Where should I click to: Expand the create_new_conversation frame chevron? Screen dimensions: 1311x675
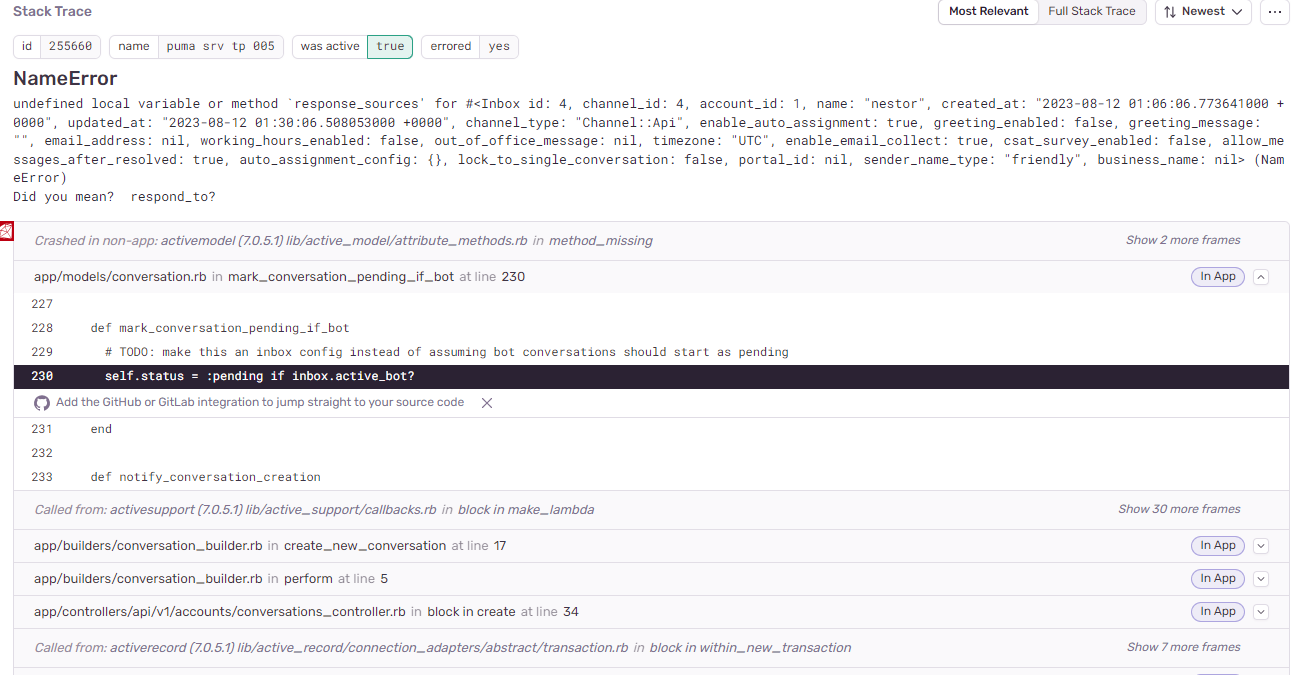tap(1261, 545)
